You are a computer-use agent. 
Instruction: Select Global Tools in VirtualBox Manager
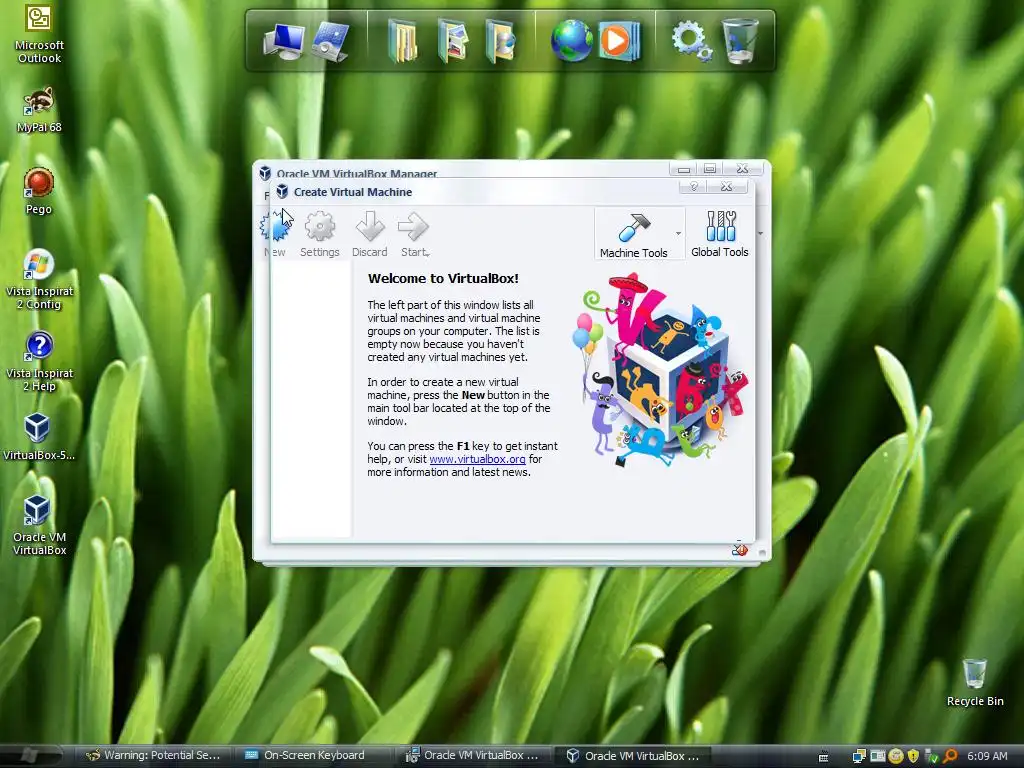pos(720,234)
